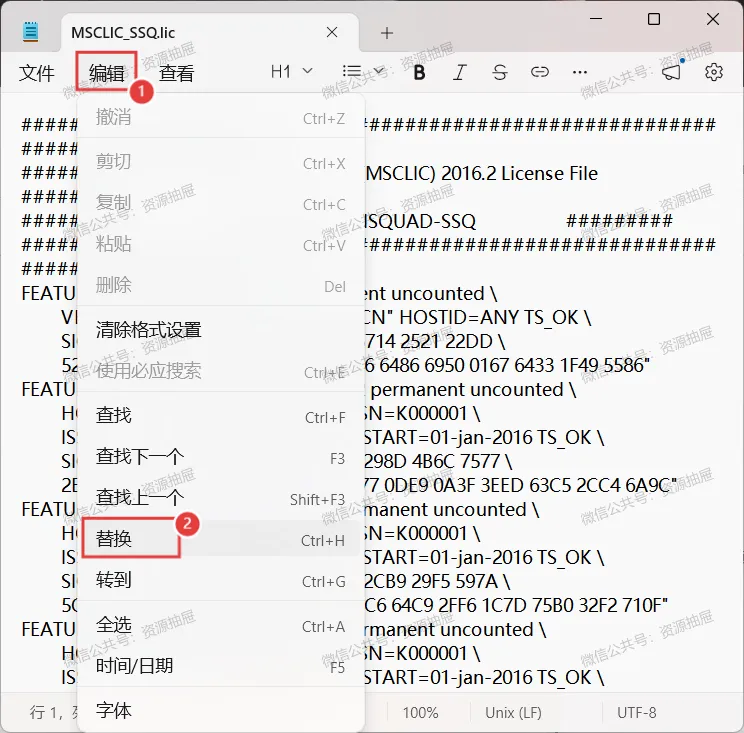Select 查找下一个 menu entry

221,457
